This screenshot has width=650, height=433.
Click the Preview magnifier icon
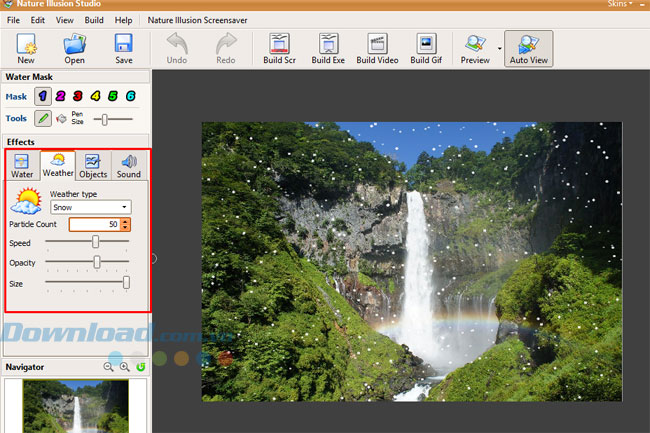[475, 44]
